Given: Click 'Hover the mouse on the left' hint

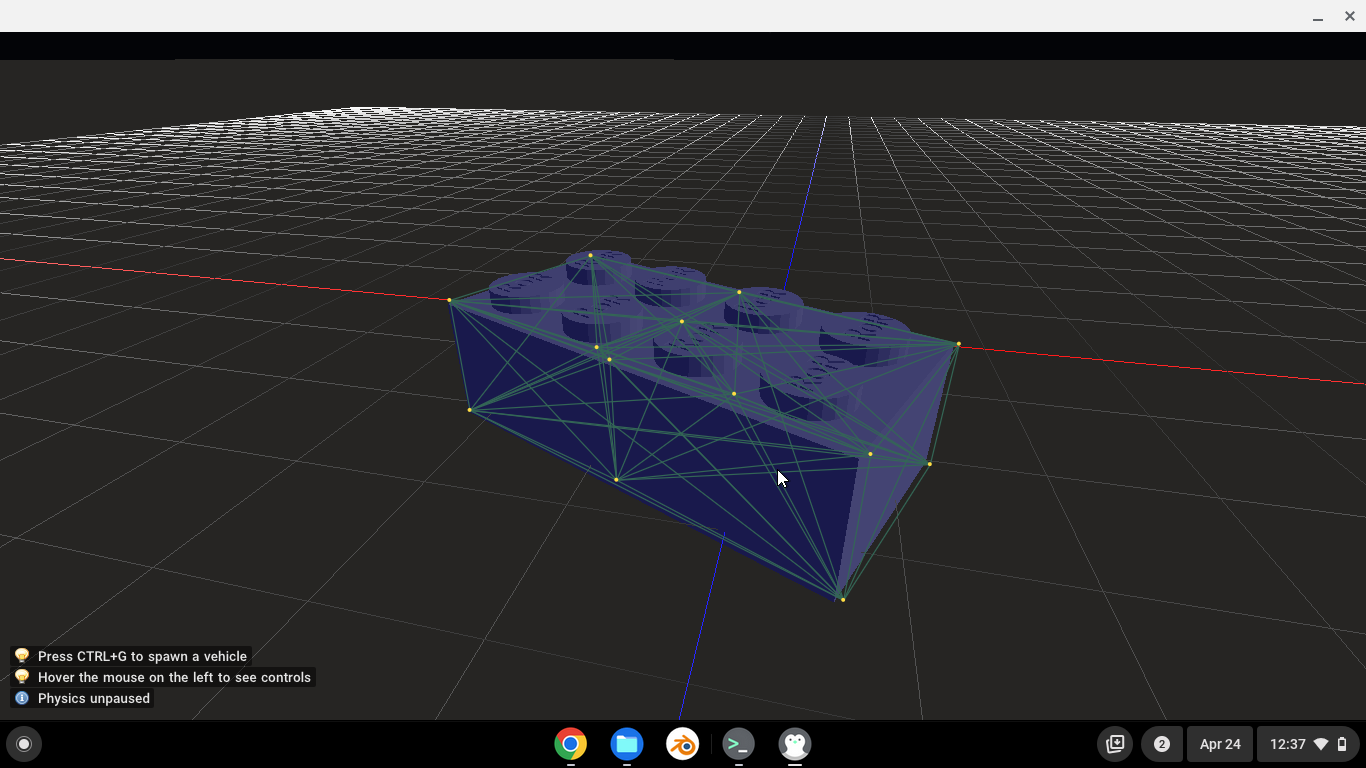Looking at the screenshot, I should click(x=174, y=677).
